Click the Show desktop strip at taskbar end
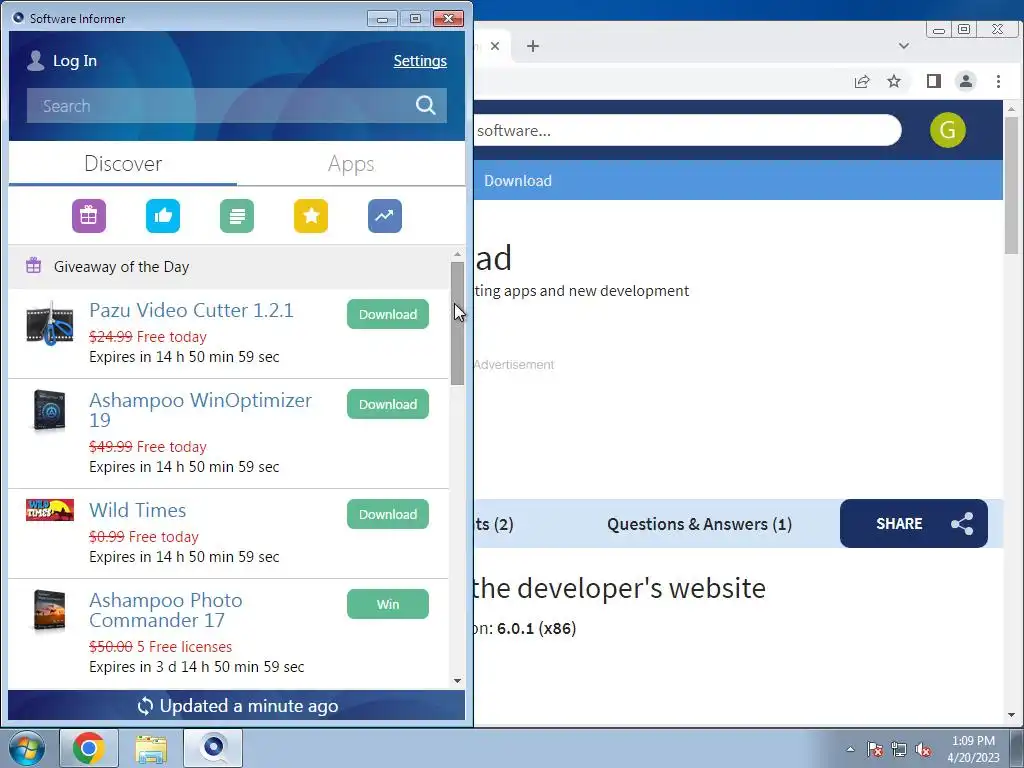The image size is (1024, 768). point(1018,748)
